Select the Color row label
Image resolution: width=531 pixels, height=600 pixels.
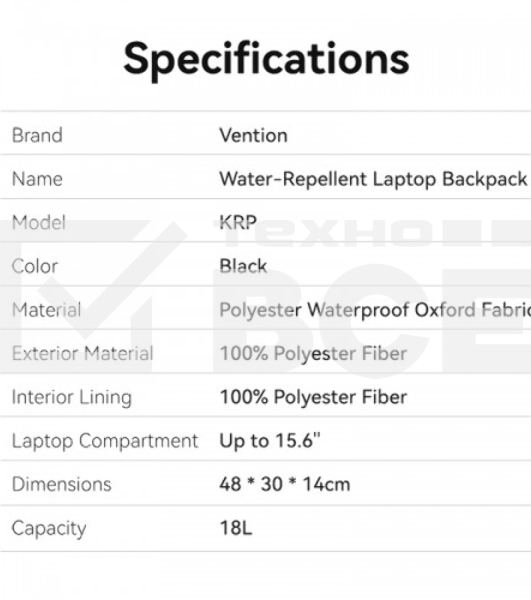pos(35,266)
